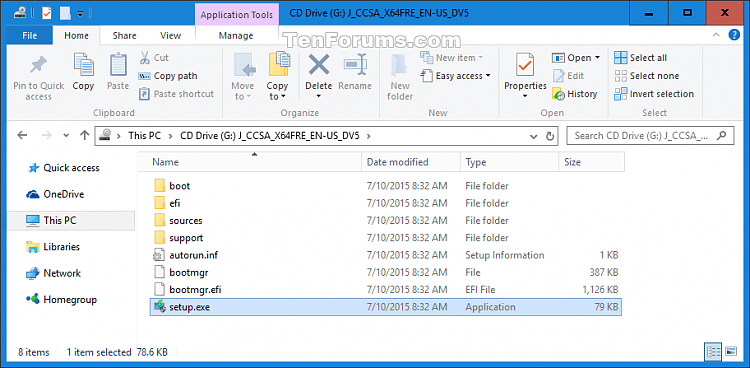
Task: Click the Rename ribbon icon
Action: (355, 65)
